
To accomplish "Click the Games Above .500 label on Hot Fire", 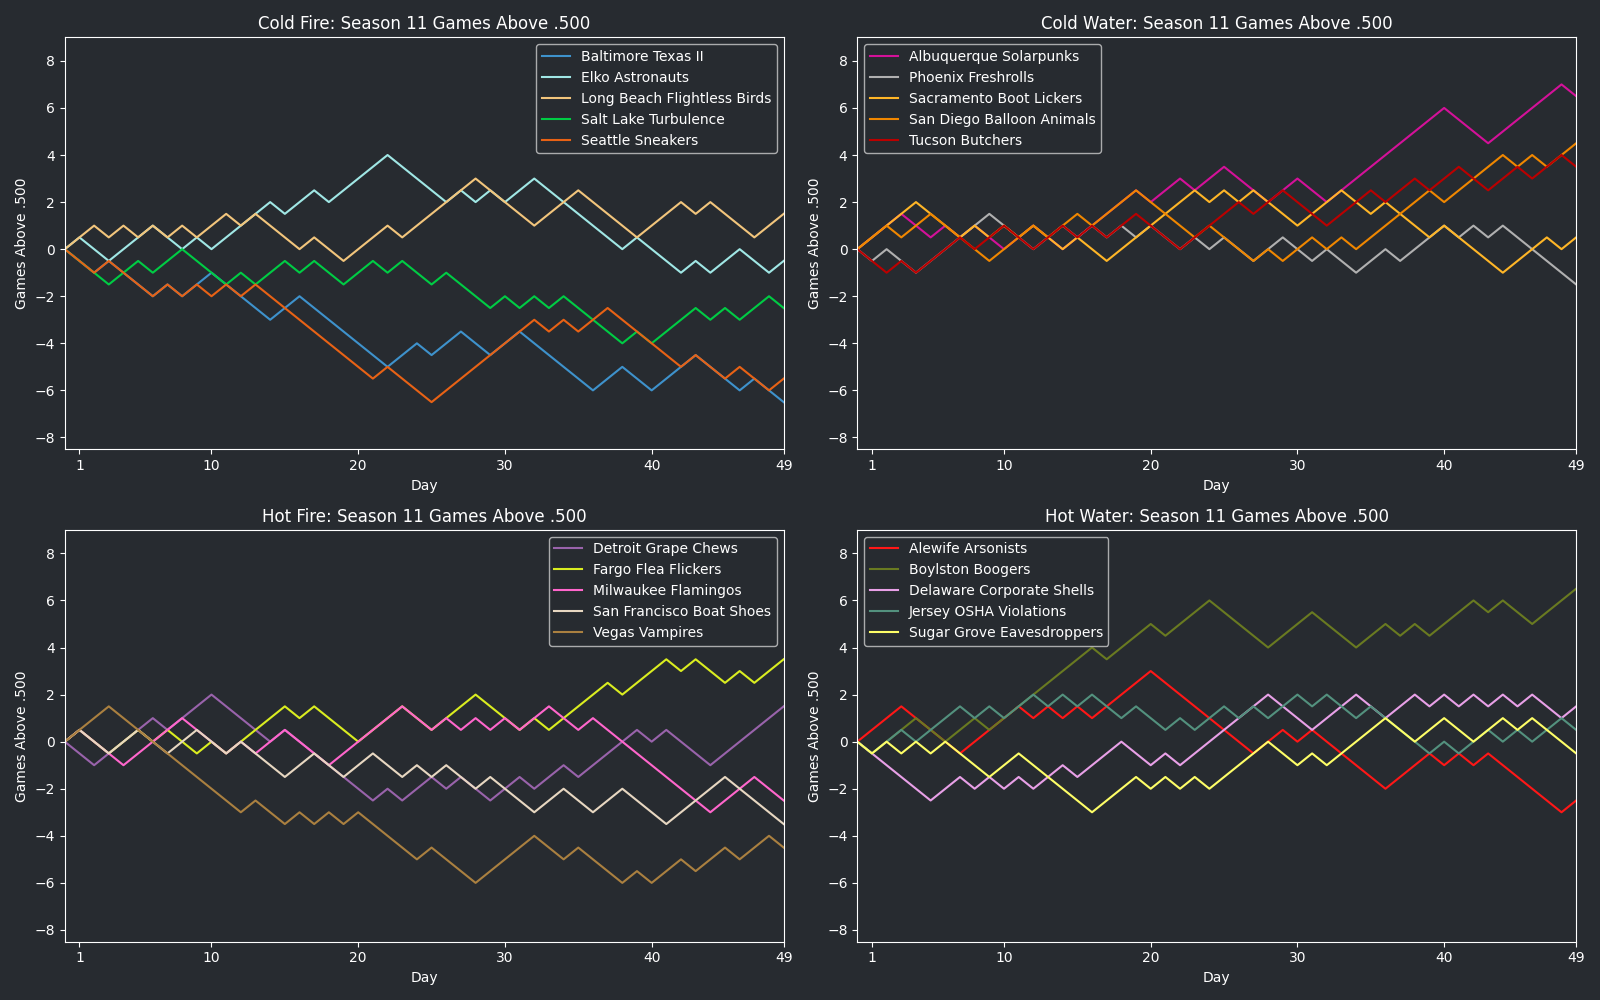I will point(21,736).
